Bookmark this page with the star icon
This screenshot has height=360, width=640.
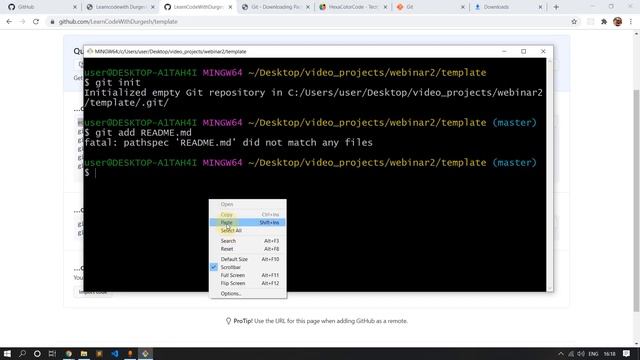click(x=574, y=22)
